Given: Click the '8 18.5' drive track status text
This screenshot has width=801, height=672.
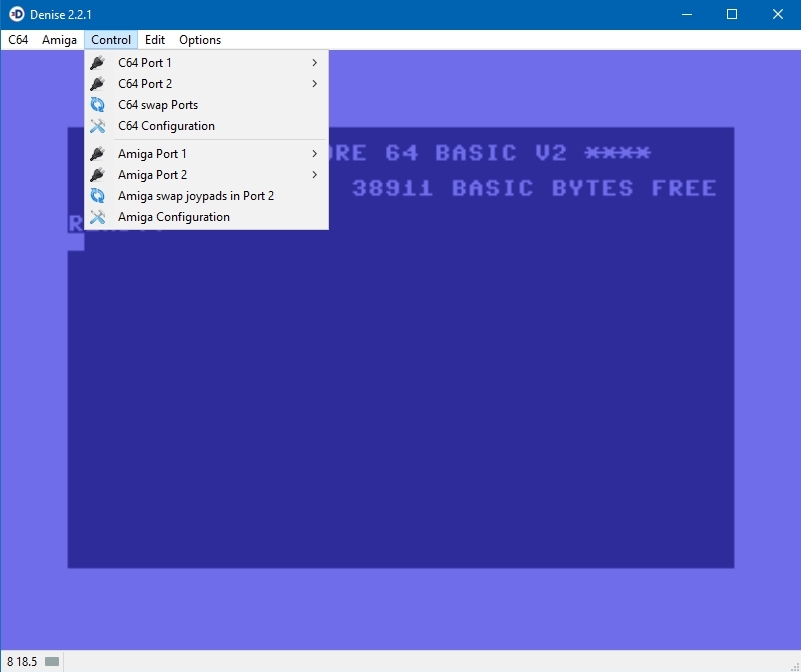Looking at the screenshot, I should (22, 662).
